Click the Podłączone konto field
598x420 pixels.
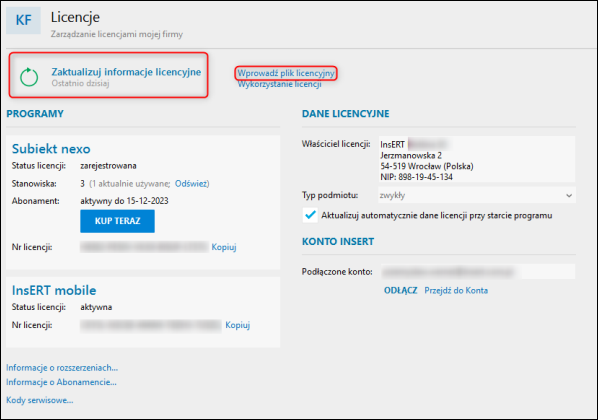[478, 272]
